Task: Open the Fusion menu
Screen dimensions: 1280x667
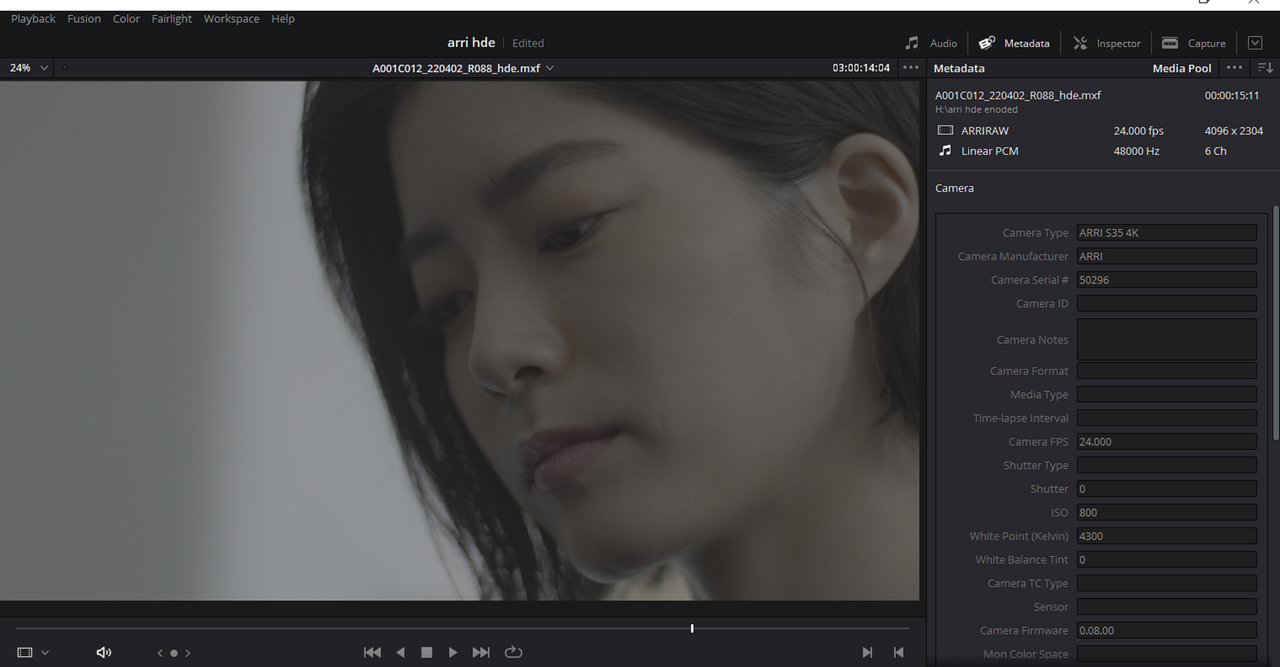Action: coord(84,19)
